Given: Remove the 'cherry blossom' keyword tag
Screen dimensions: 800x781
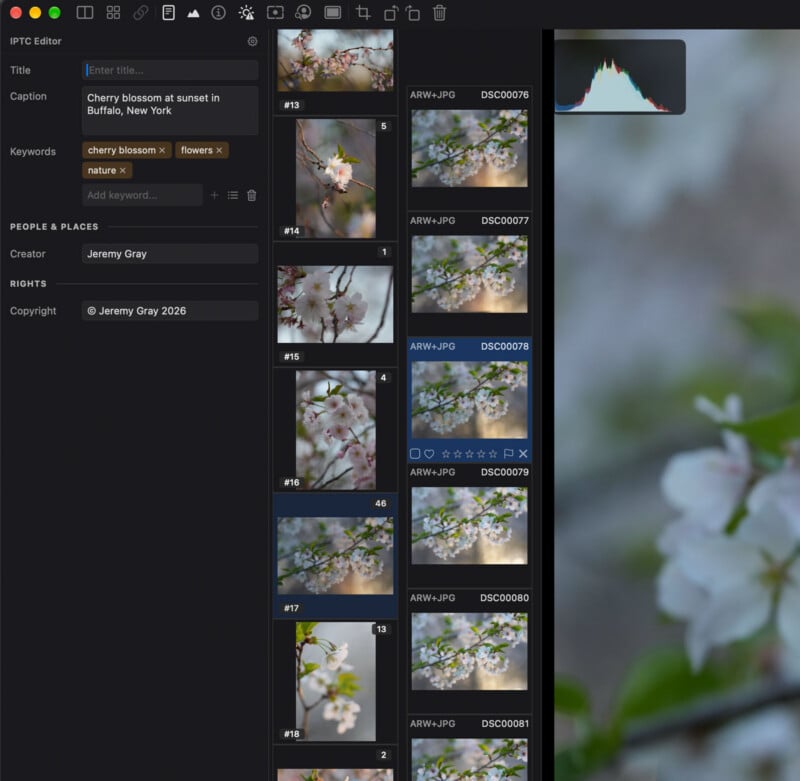Looking at the screenshot, I should tap(162, 150).
